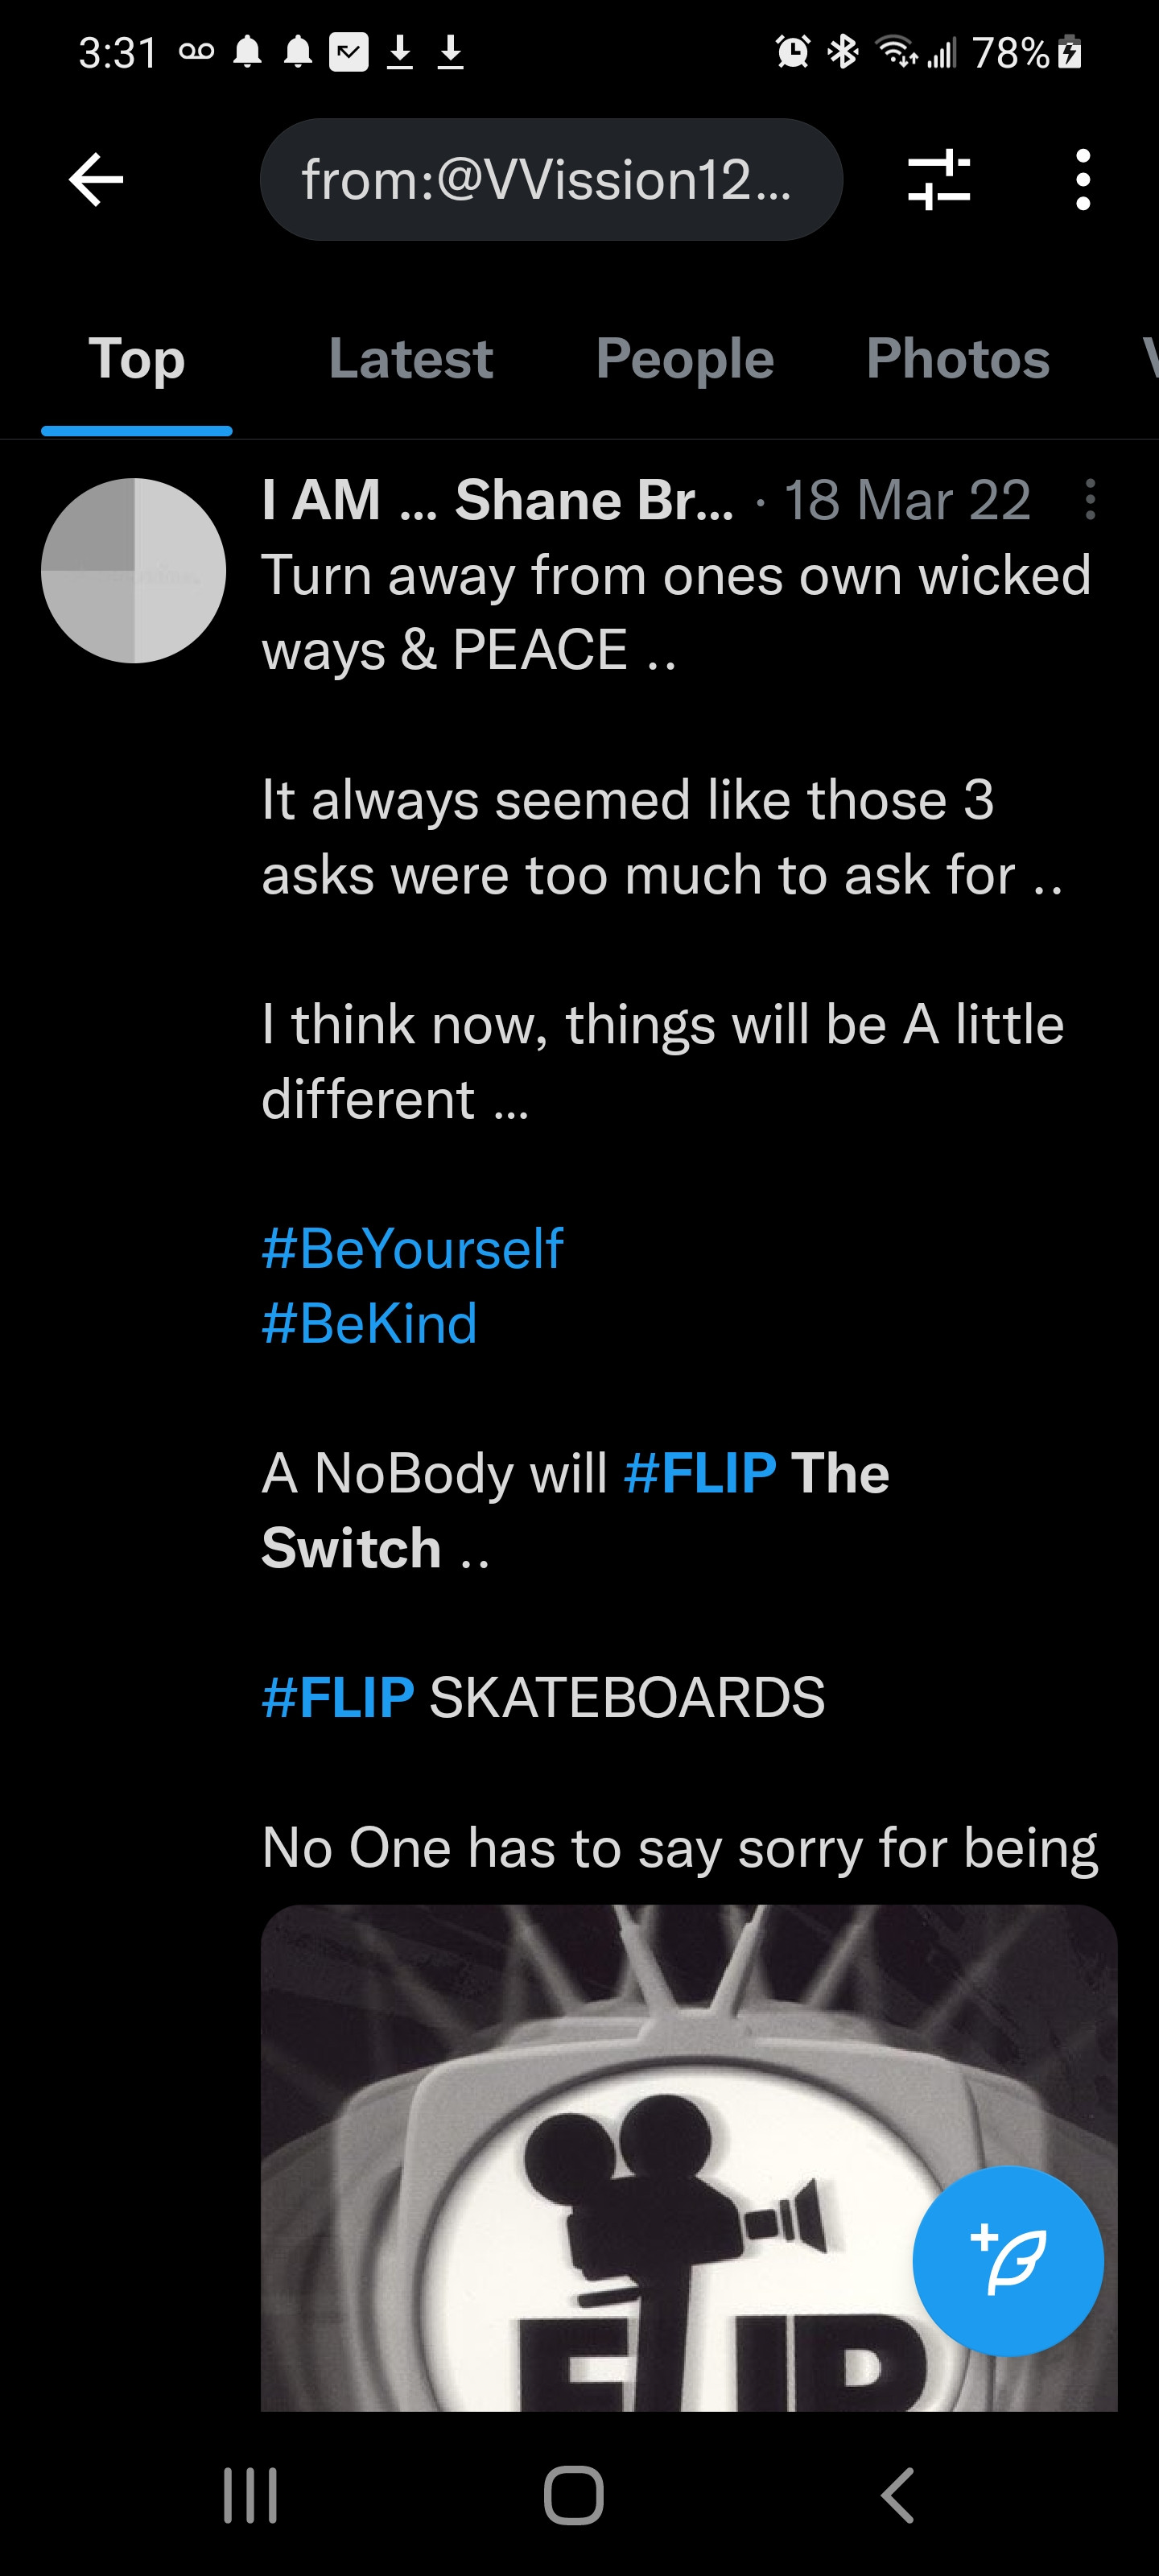Screen dimensions: 1159x2576
Task: Tap the compose new tweet floating button
Action: 1007,2260
